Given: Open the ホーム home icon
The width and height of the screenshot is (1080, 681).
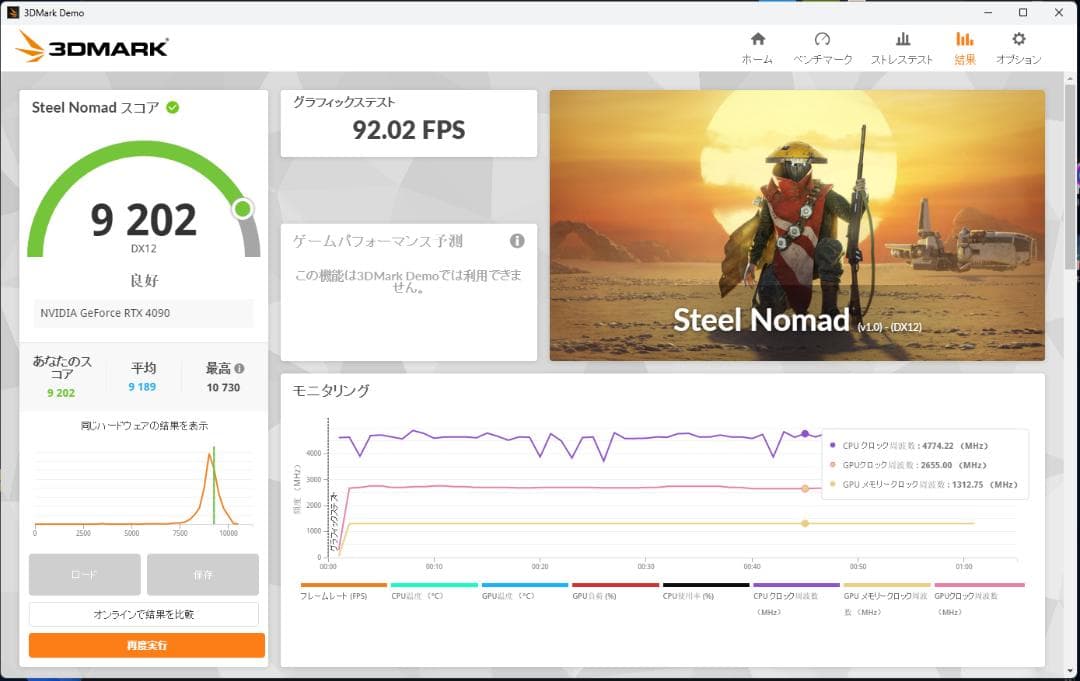Looking at the screenshot, I should [757, 45].
